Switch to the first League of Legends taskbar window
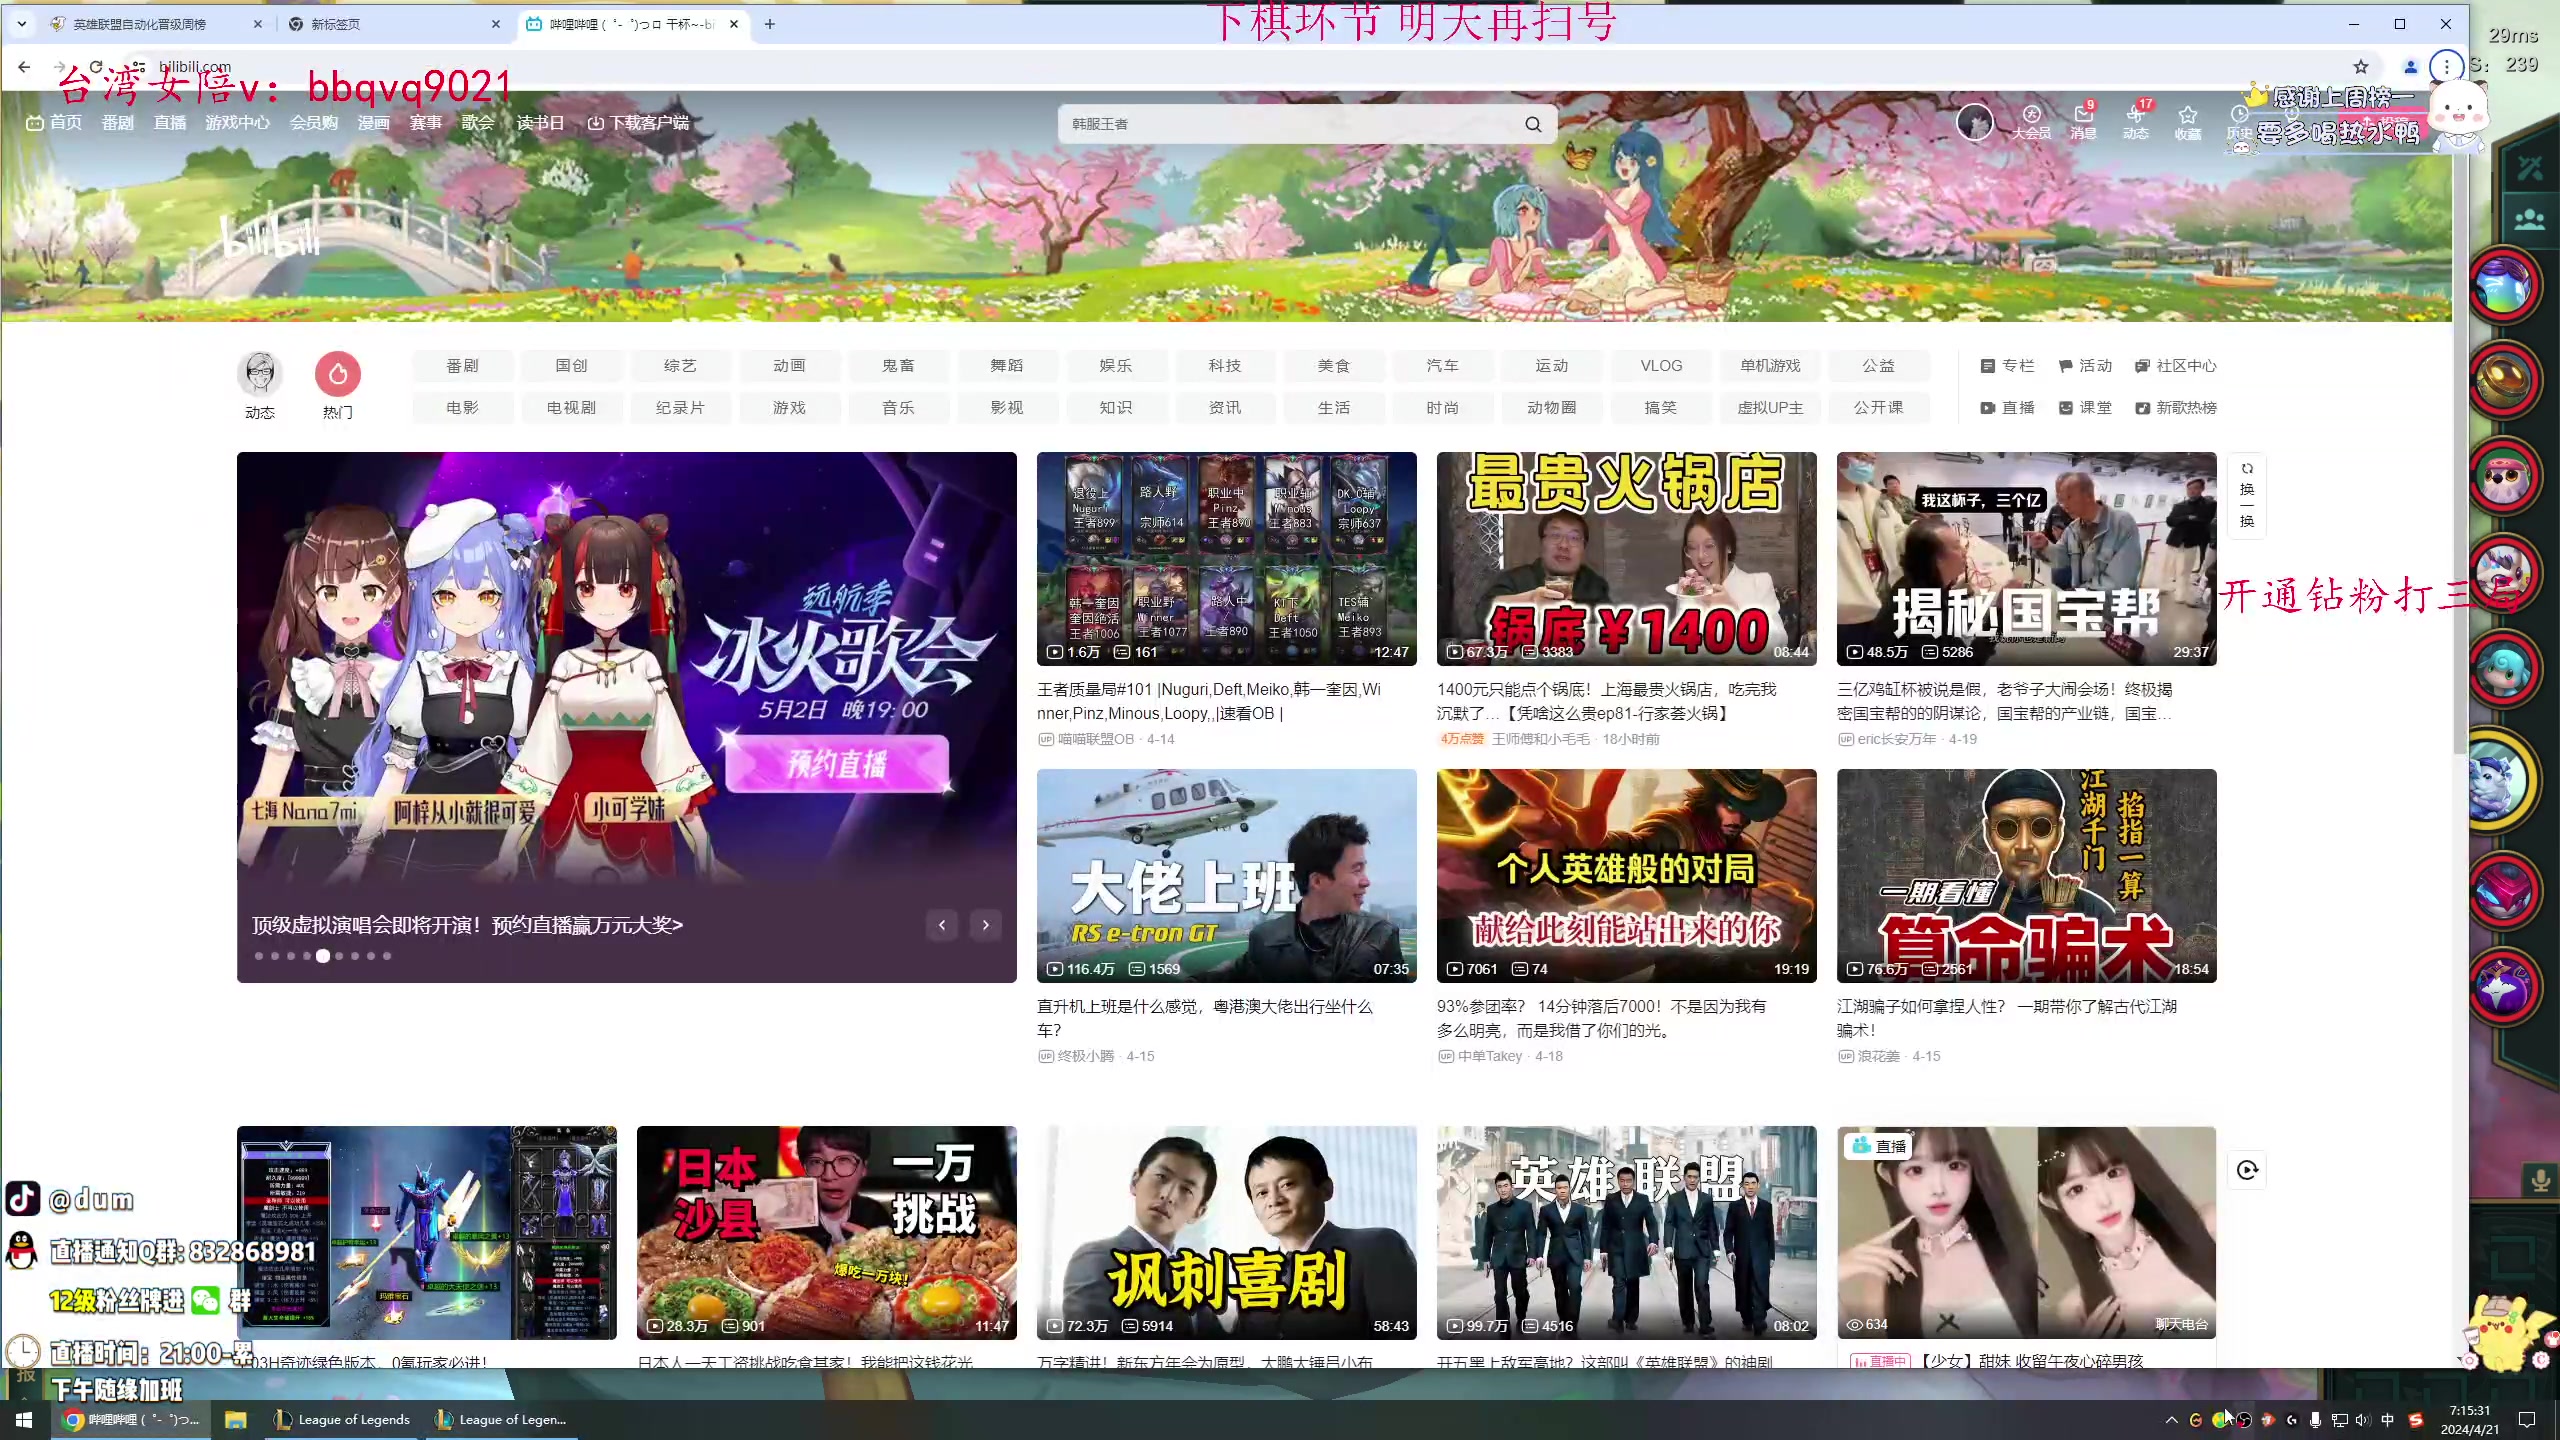The width and height of the screenshot is (2560, 1440). pyautogui.click(x=342, y=1420)
